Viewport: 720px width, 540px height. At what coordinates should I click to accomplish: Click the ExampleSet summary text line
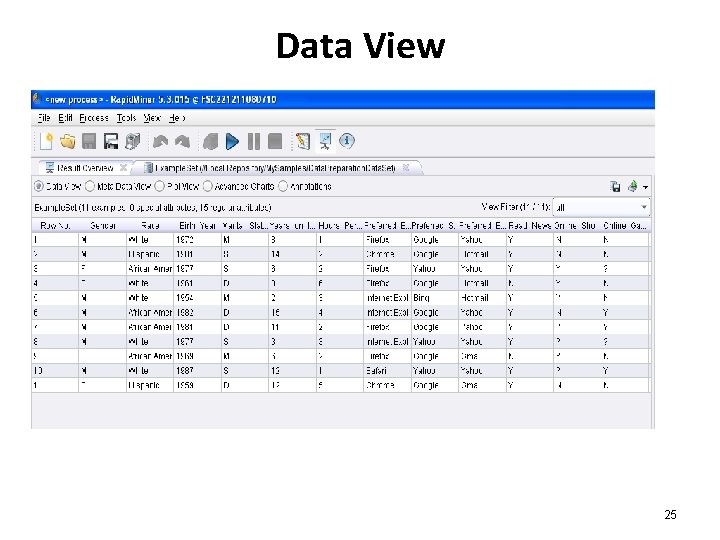pyautogui.click(x=153, y=208)
